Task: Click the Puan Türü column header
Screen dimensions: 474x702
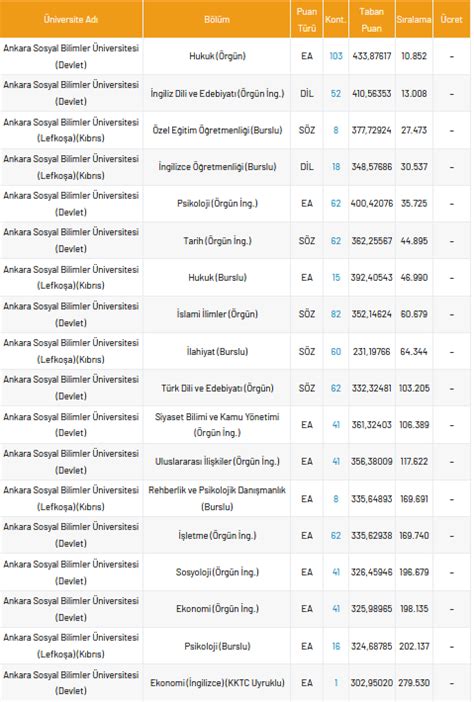Action: (x=307, y=19)
